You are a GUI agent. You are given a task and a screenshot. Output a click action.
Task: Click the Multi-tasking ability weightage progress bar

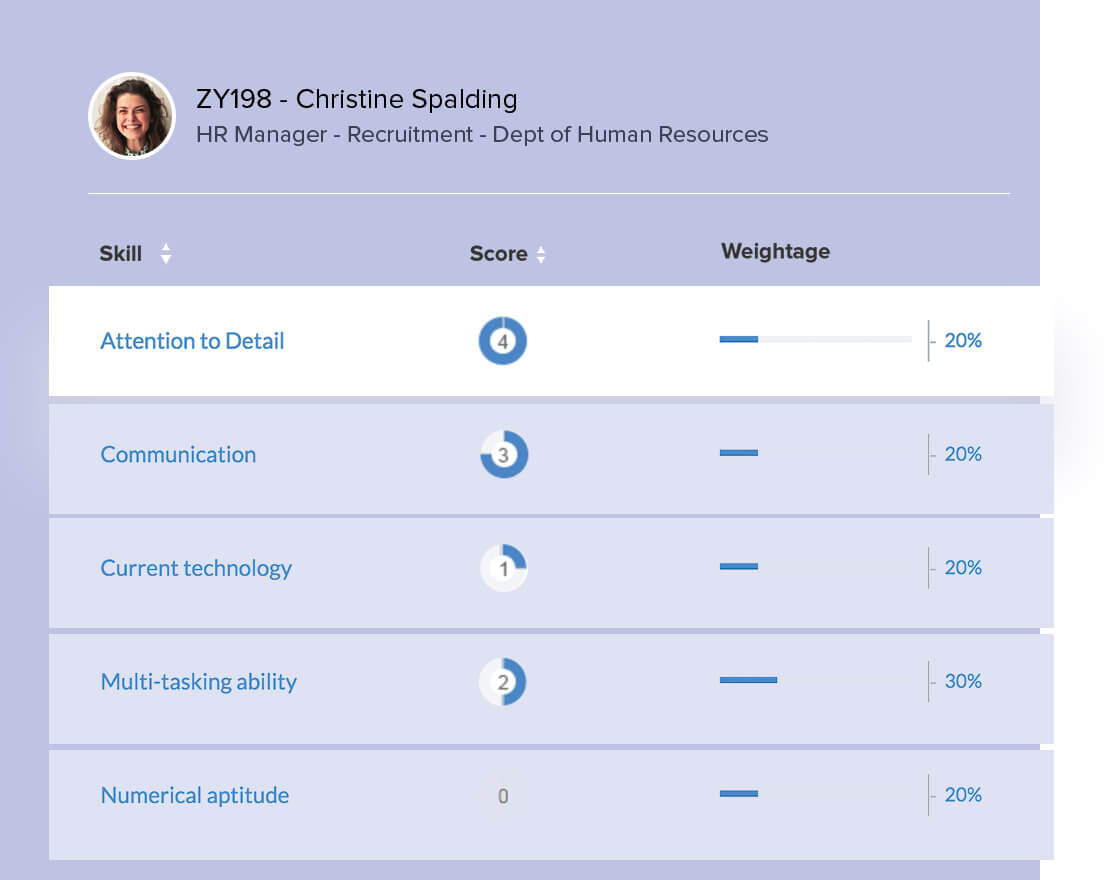coord(747,681)
